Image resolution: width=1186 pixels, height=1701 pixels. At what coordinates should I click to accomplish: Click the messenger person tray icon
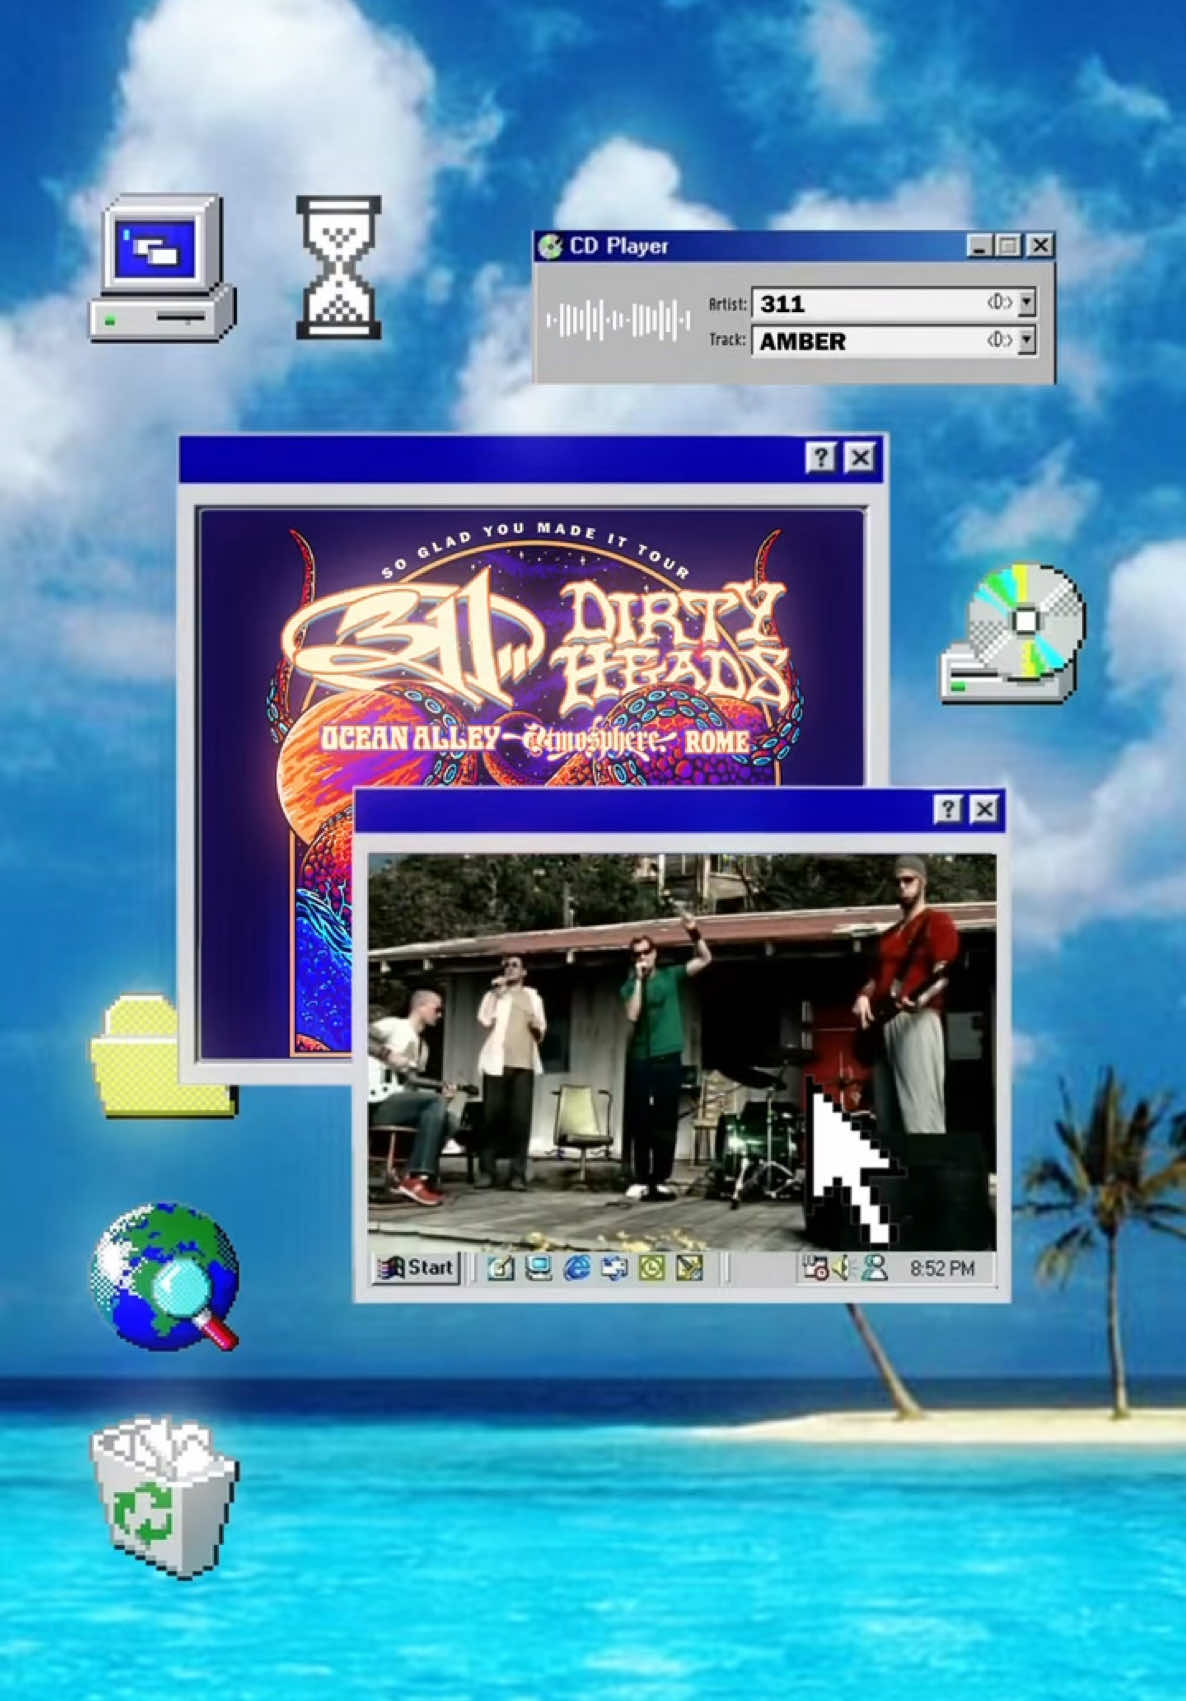875,1268
